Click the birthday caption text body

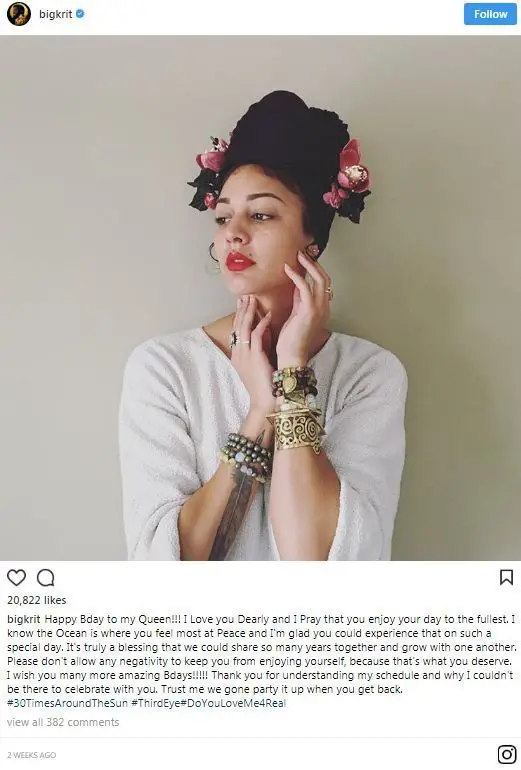261,654
